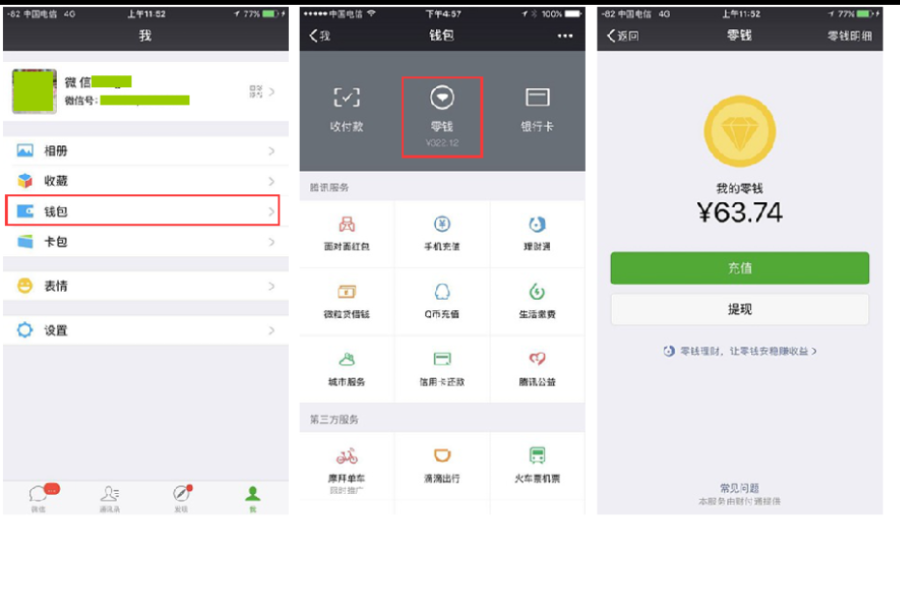900x609 pixels.
Task: Expand the 卡包 card pack chevron
Action: (271, 242)
